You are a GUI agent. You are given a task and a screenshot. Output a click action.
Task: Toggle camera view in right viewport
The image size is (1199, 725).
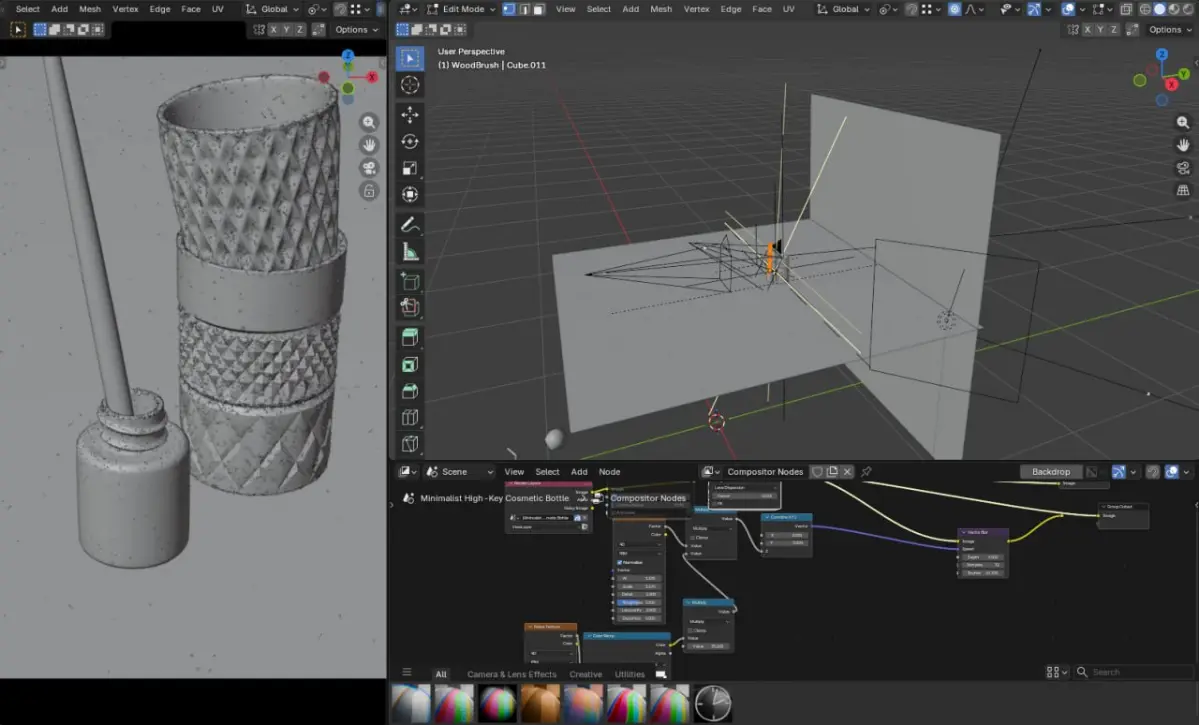1183,167
